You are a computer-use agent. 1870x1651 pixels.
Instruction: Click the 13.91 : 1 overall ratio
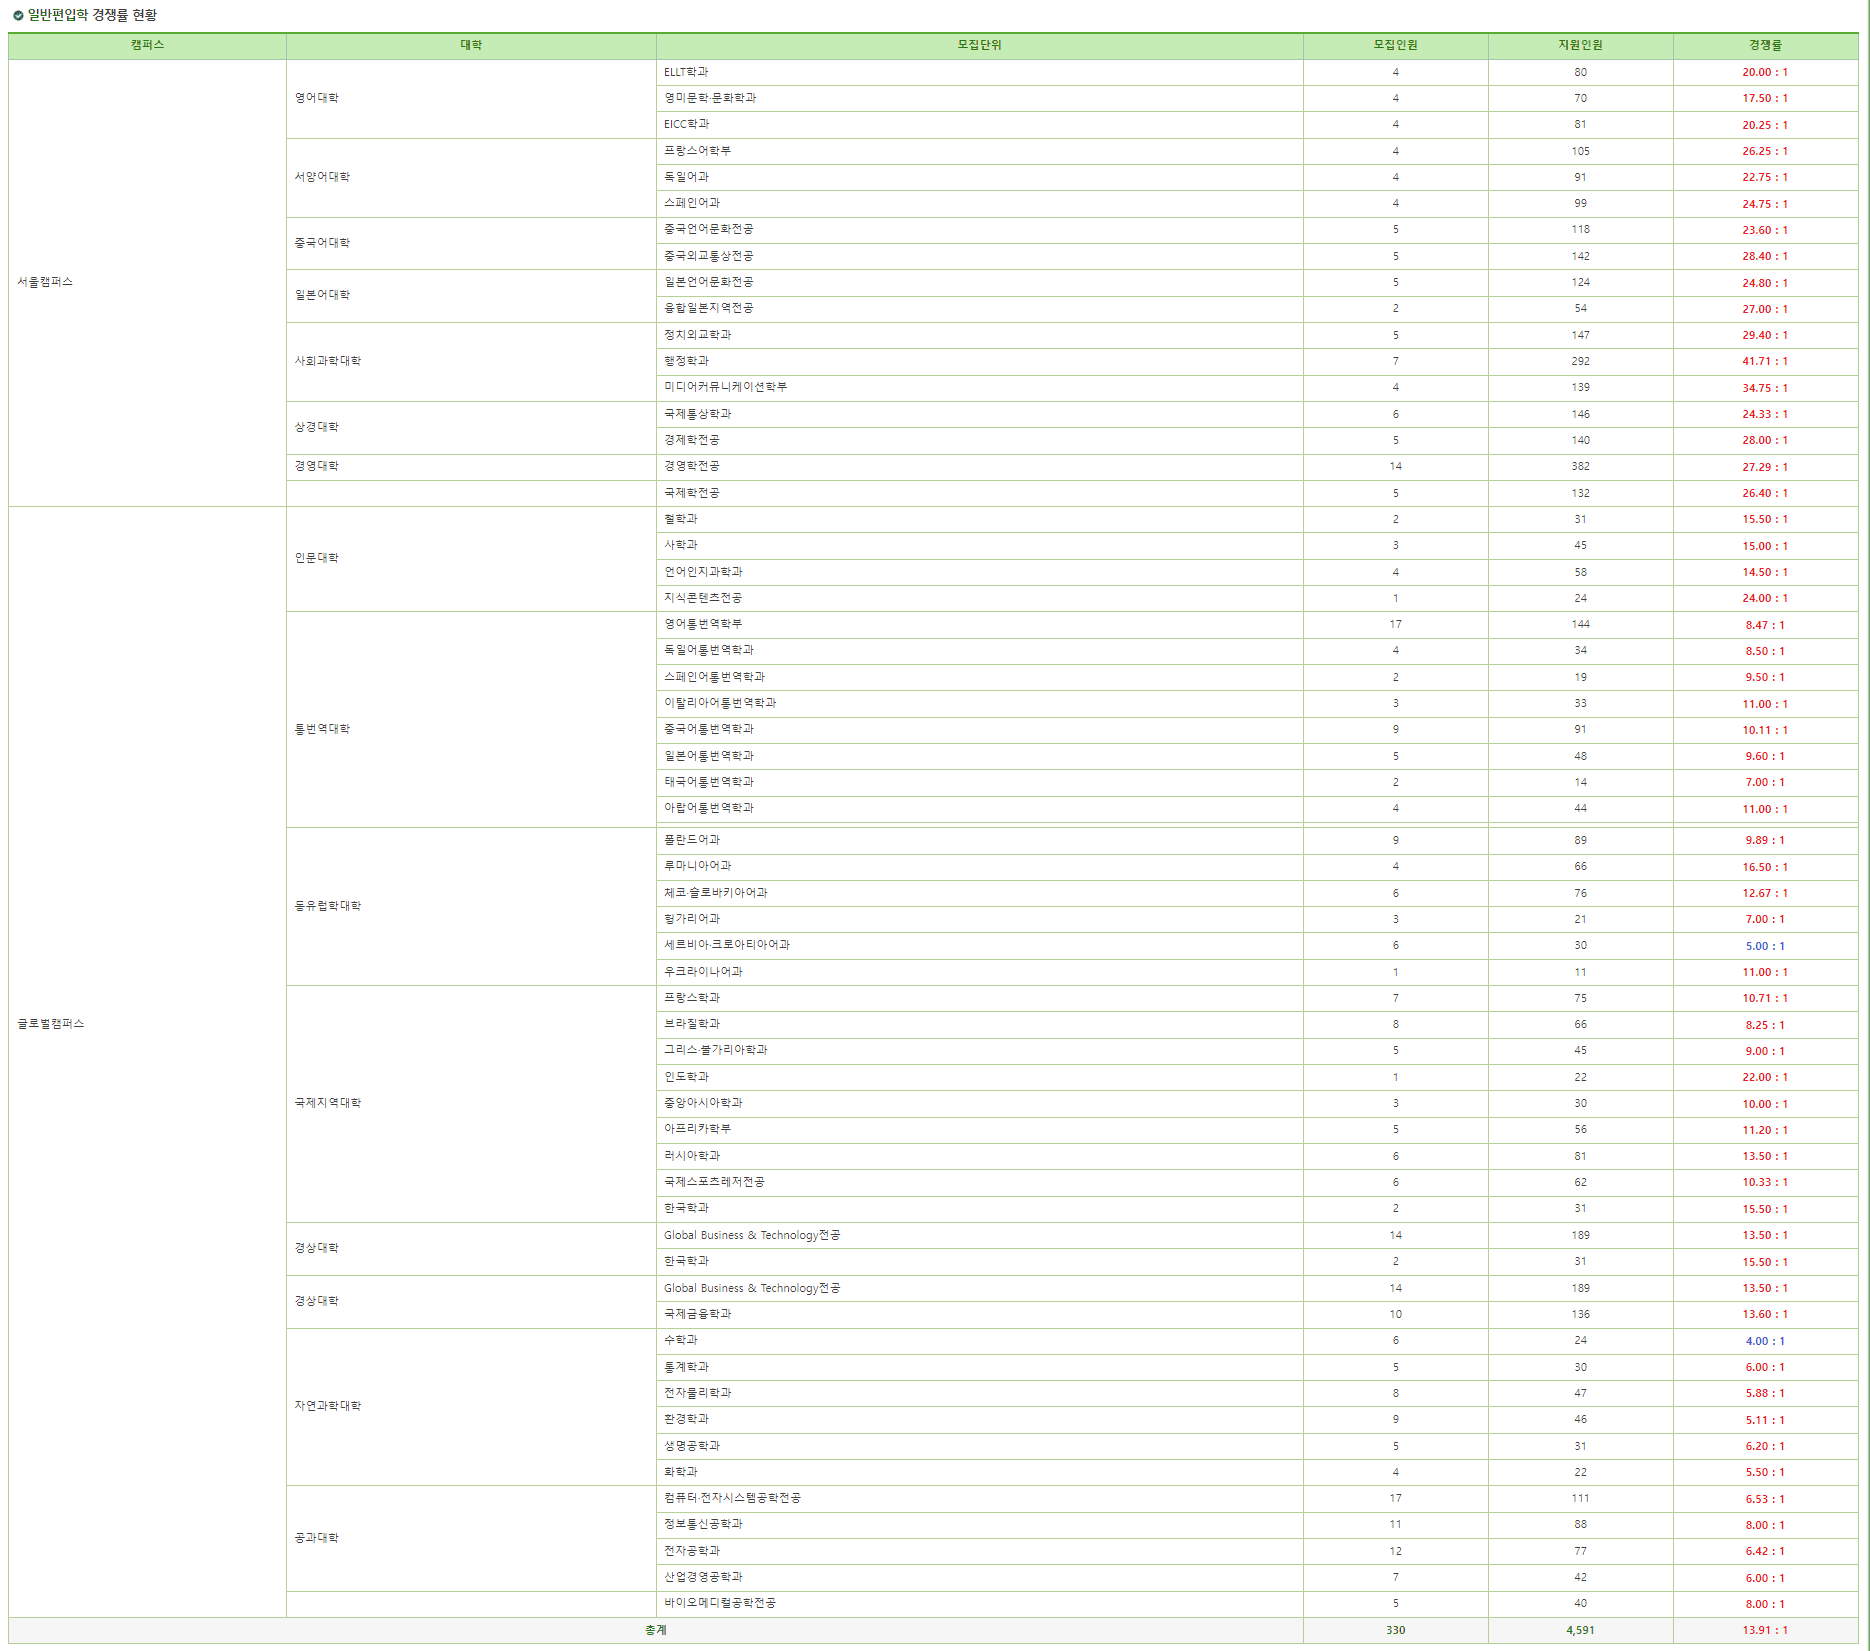pos(1765,1630)
